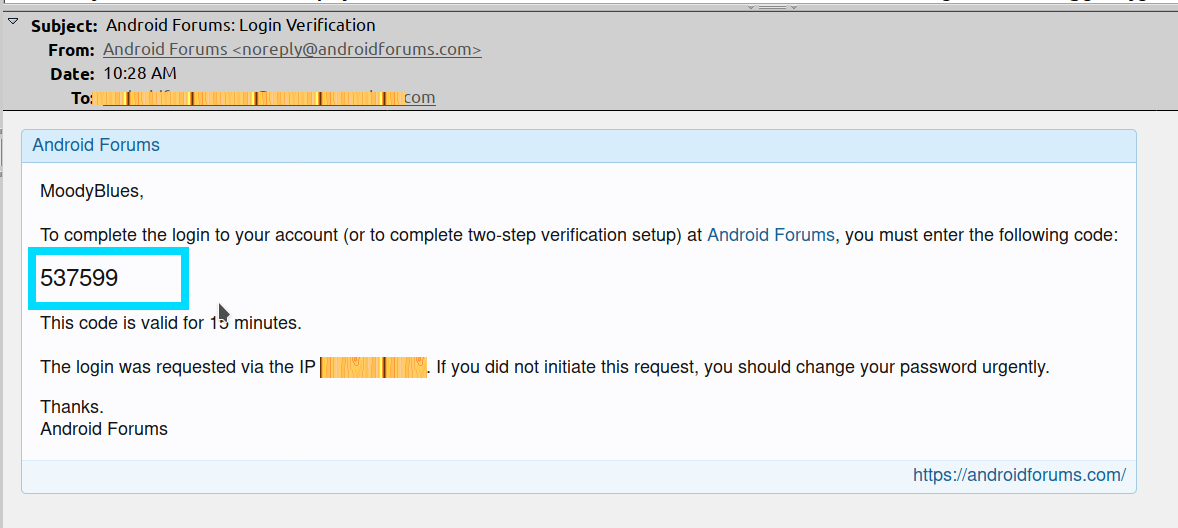Select the verification code 537599
The image size is (1178, 528).
[79, 279]
